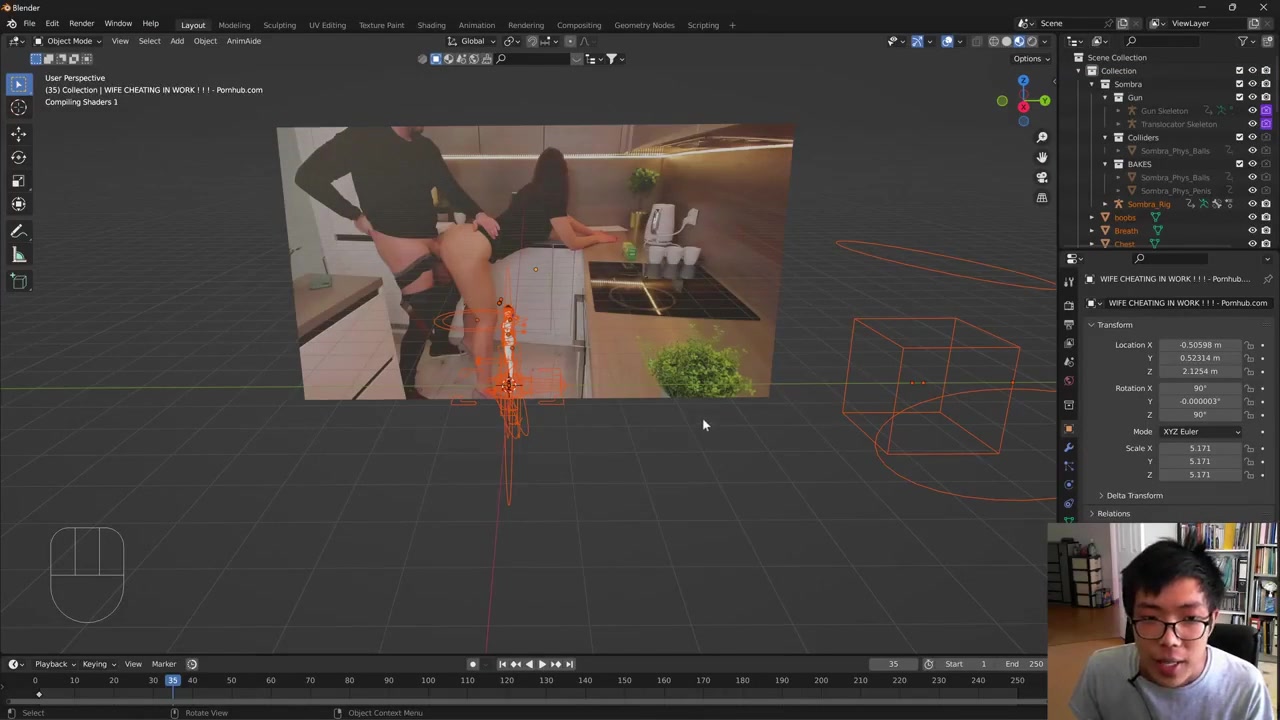Screen dimensions: 1280x720
Task: Click the pan view hand icon
Action: (1041, 157)
